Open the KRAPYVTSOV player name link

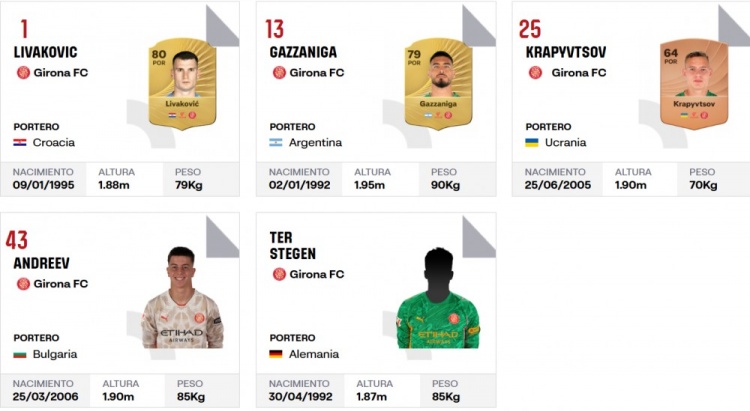coord(565,51)
